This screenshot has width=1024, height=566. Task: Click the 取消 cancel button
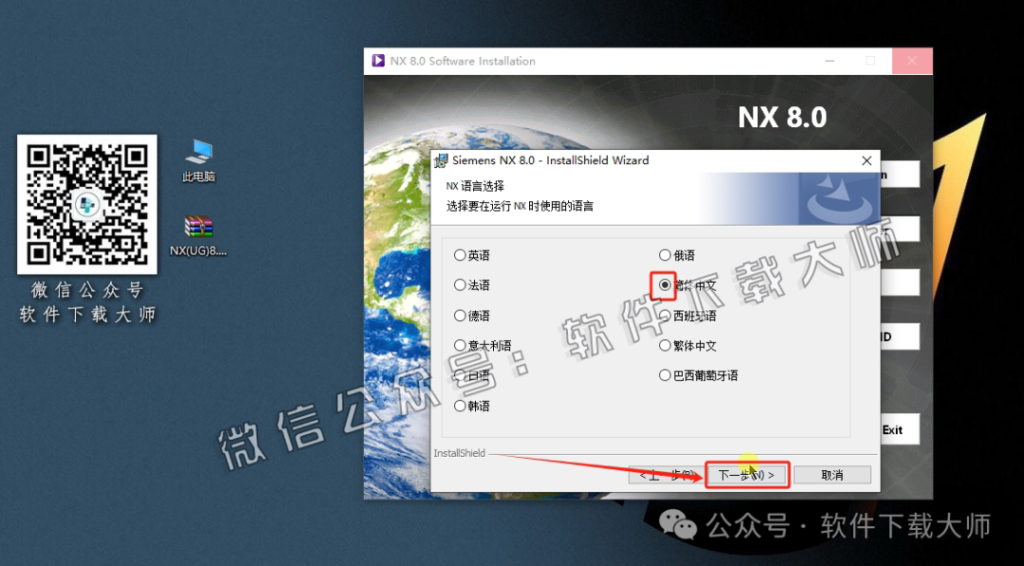click(832, 475)
